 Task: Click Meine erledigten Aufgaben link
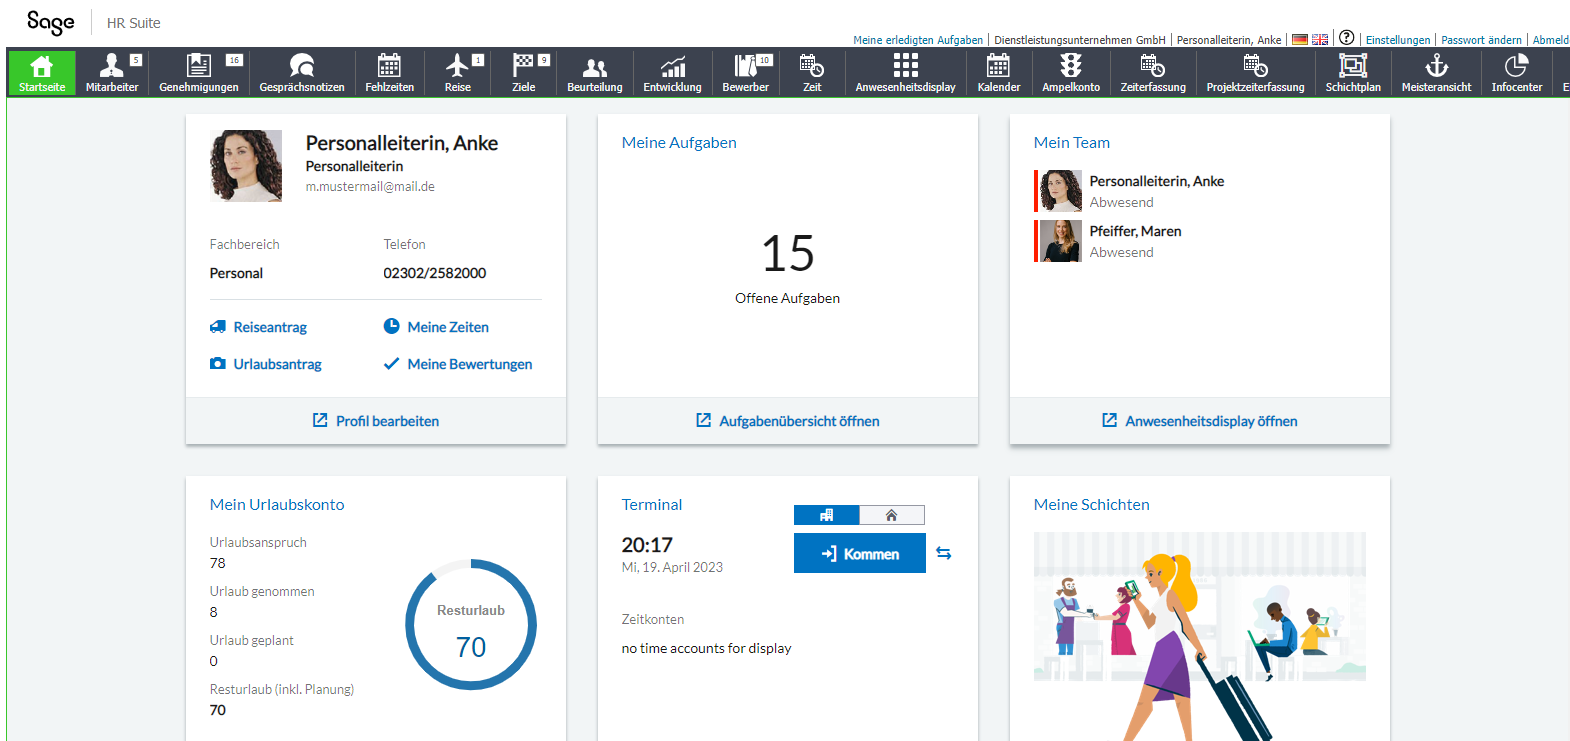917,40
